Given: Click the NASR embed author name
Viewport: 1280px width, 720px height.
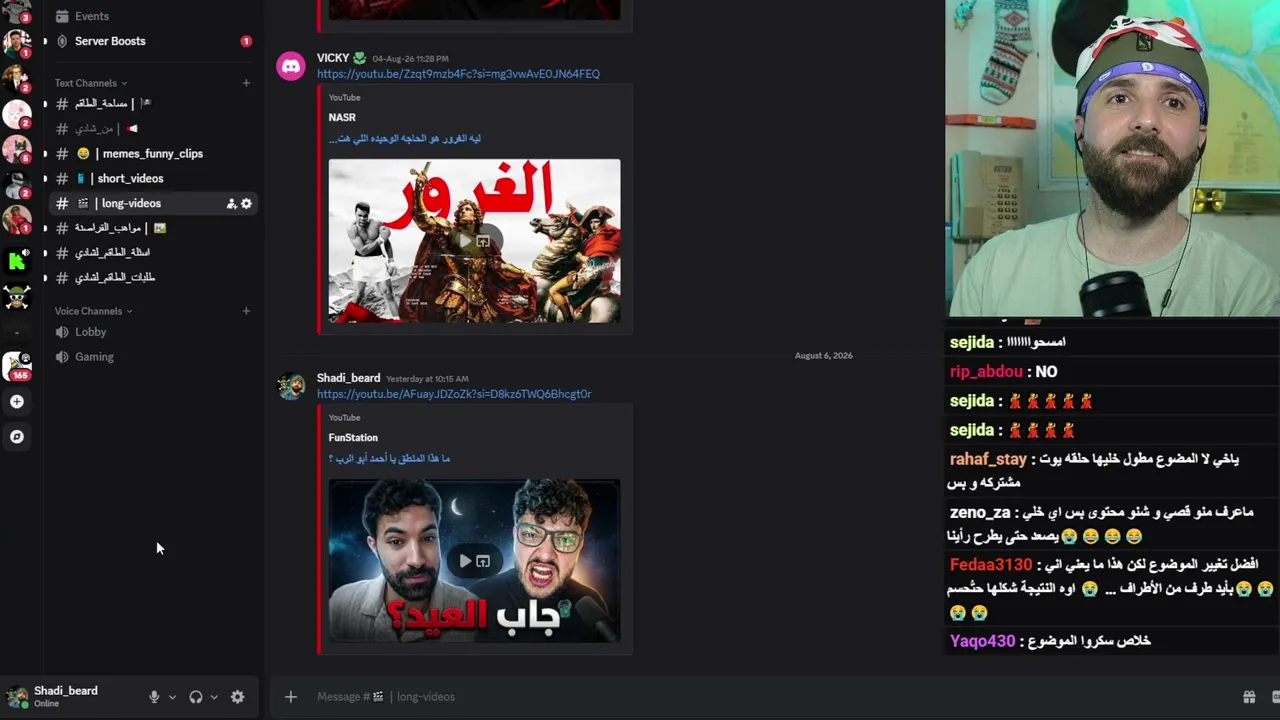Looking at the screenshot, I should [342, 117].
